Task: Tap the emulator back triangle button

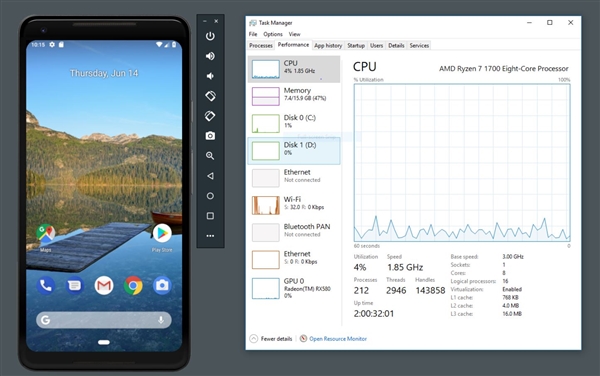Action: click(x=210, y=176)
